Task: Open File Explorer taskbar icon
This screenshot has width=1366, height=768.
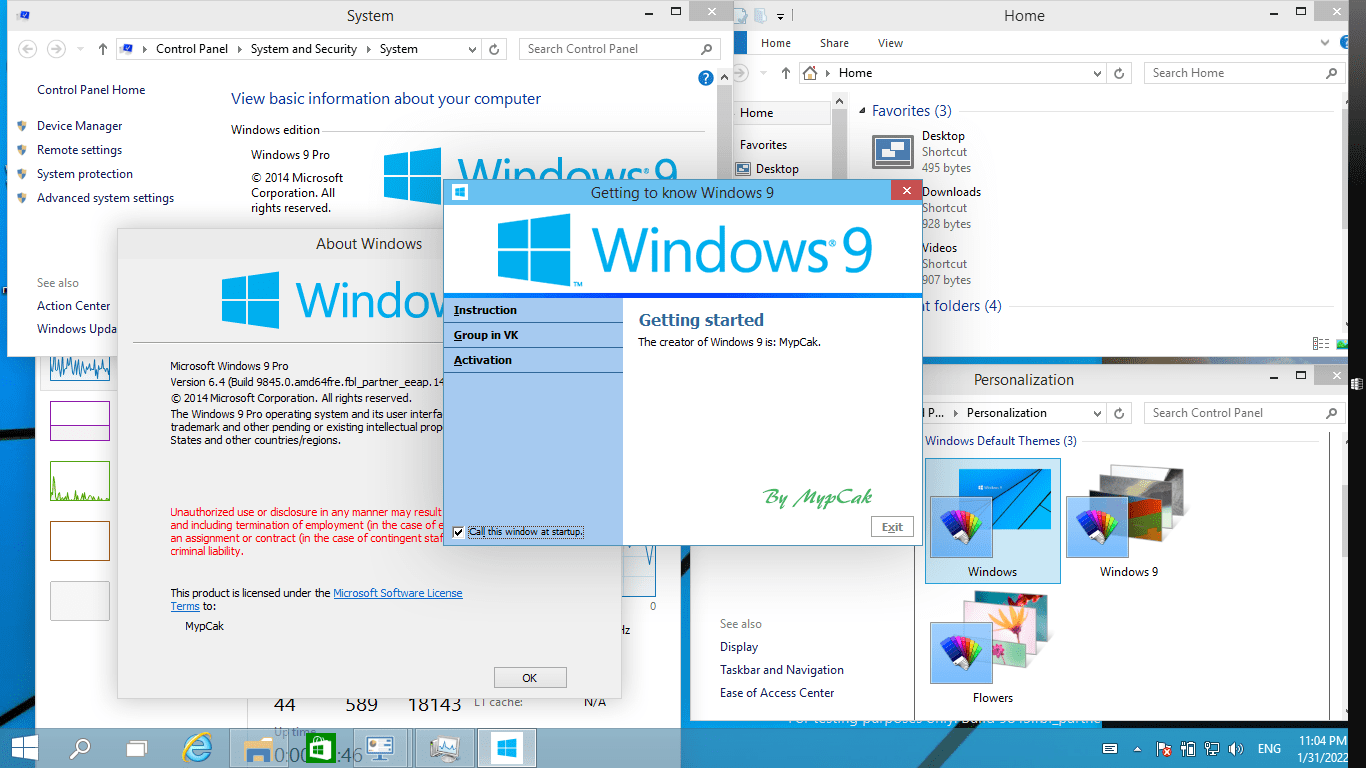Action: tap(259, 748)
